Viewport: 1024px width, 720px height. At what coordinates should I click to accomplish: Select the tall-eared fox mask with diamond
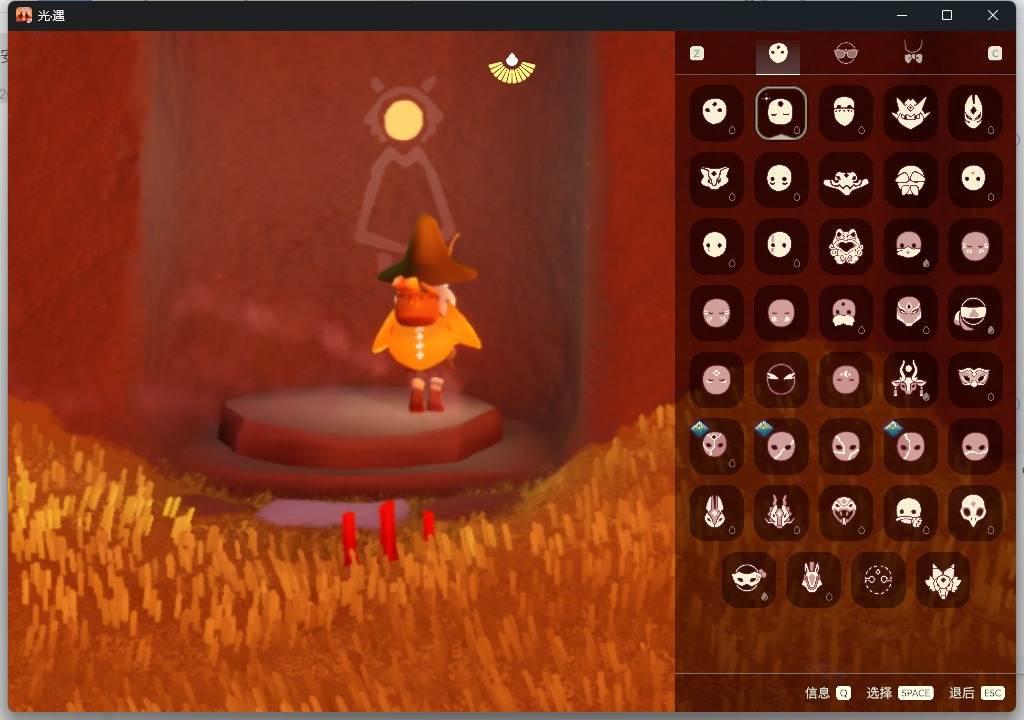(x=974, y=112)
